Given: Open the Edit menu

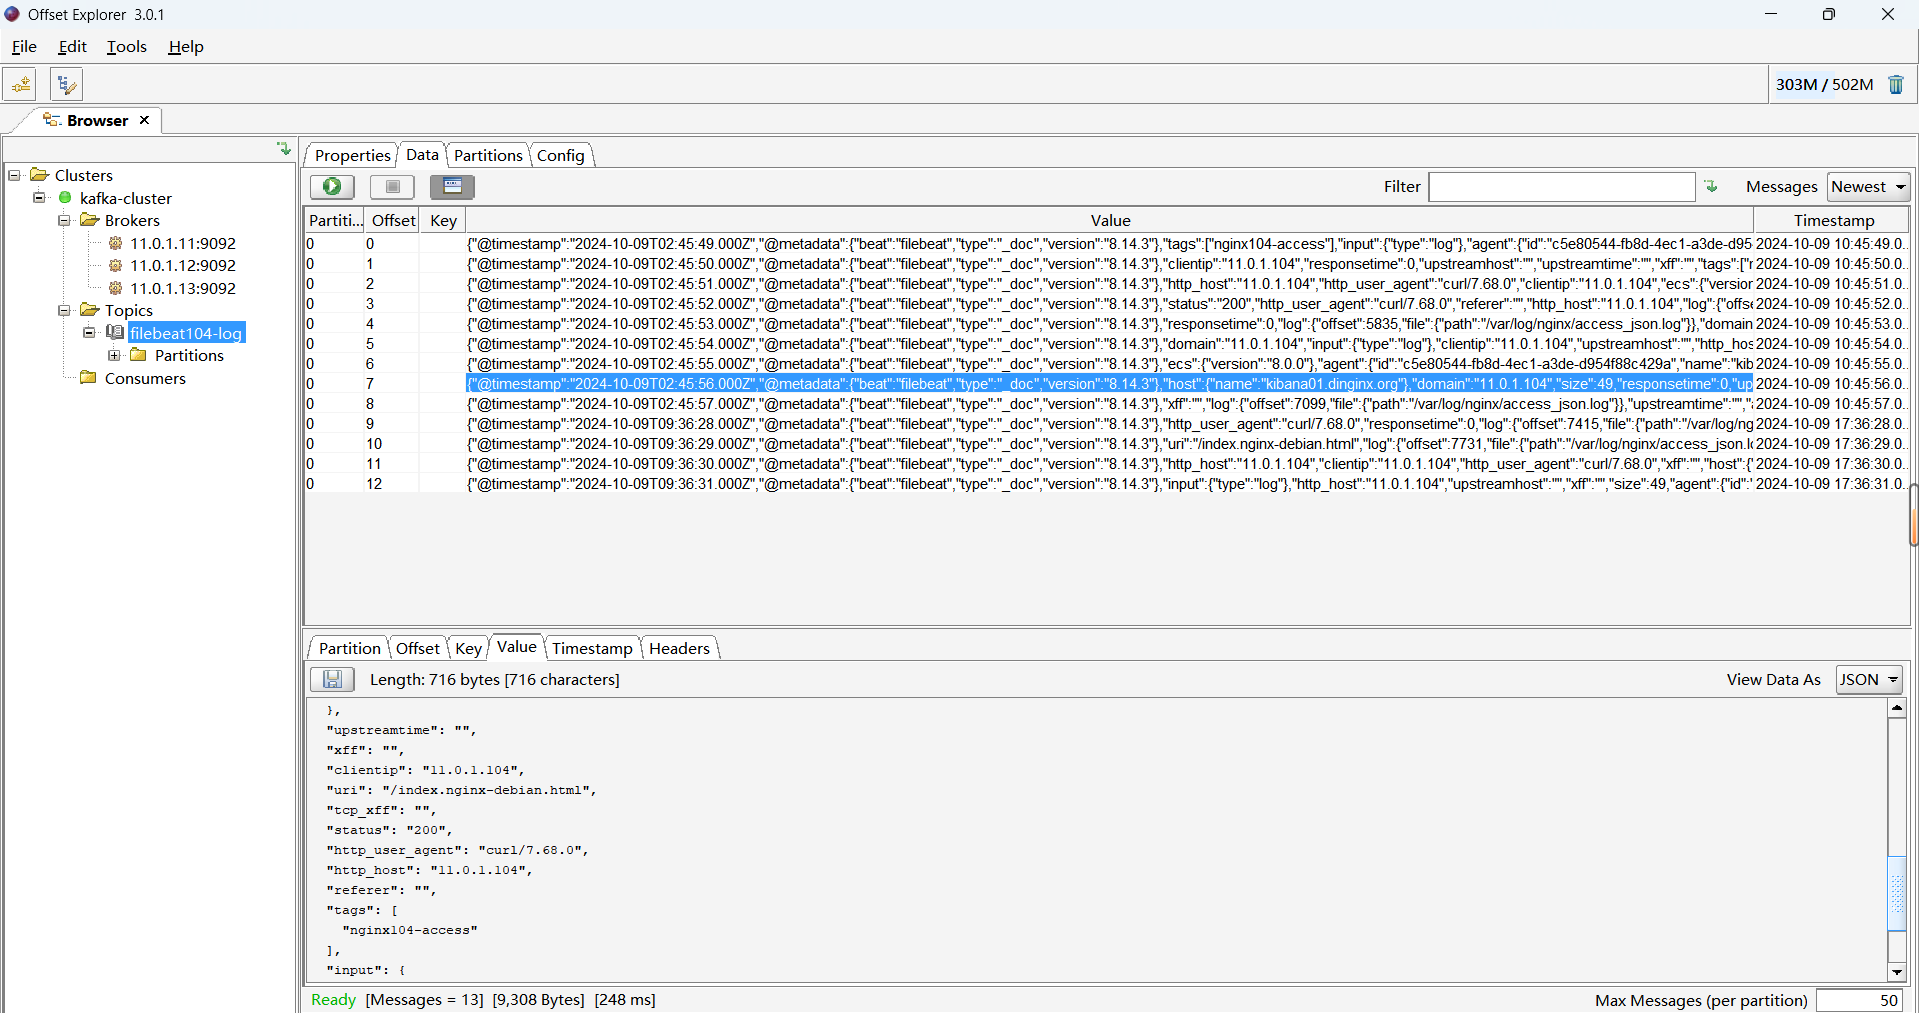Looking at the screenshot, I should 72,47.
